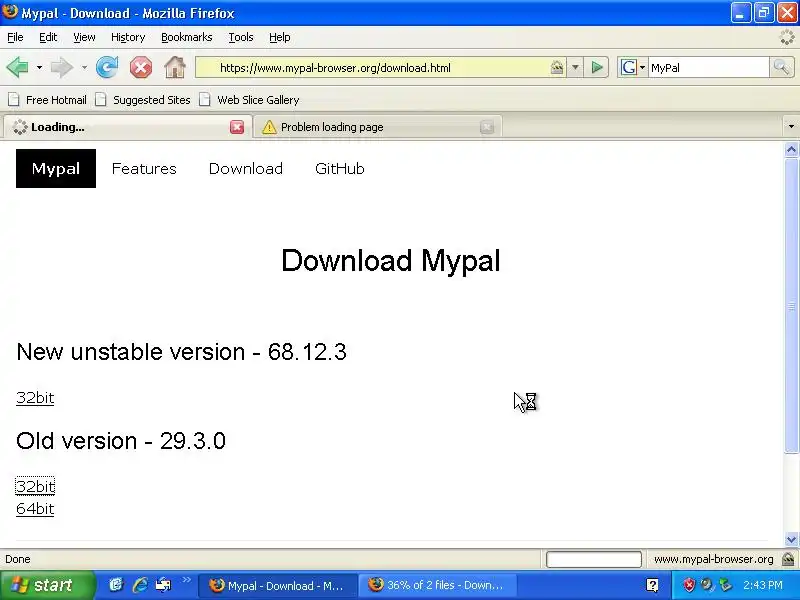Image resolution: width=800 pixels, height=600 pixels.
Task: Stop loading with the red X button
Action: tap(141, 67)
